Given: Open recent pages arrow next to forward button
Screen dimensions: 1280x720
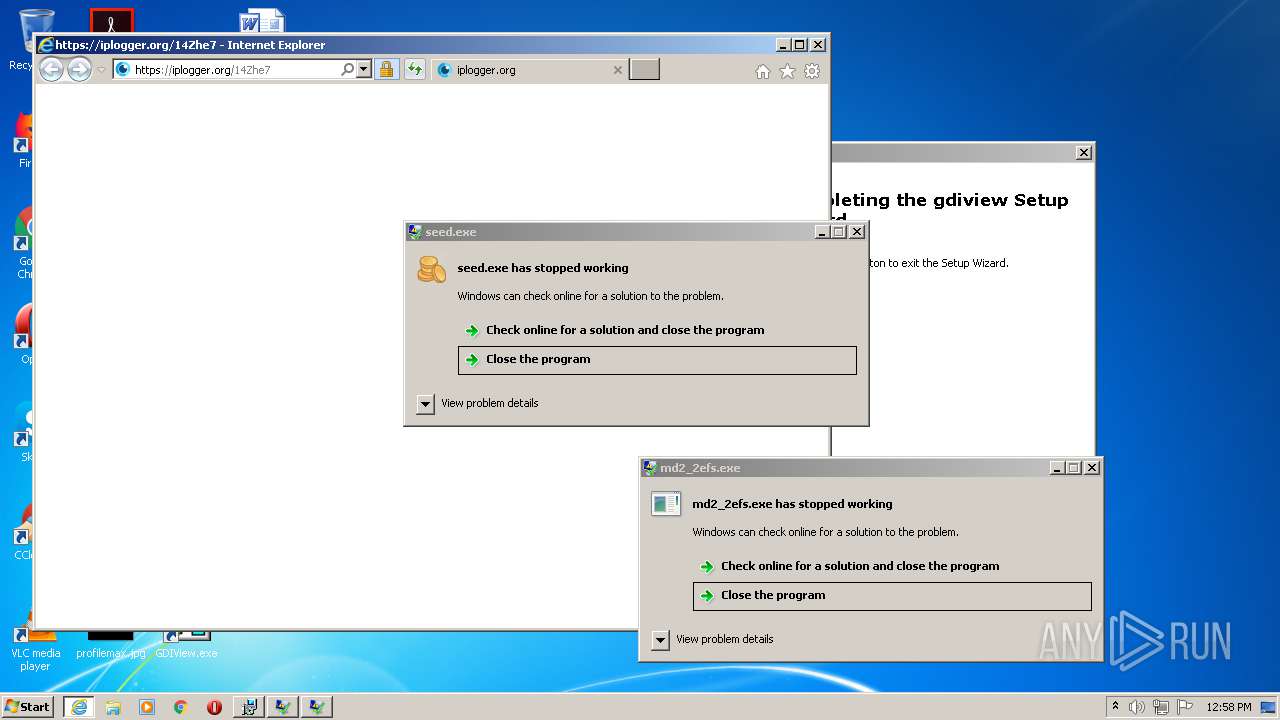Looking at the screenshot, I should tap(101, 70).
